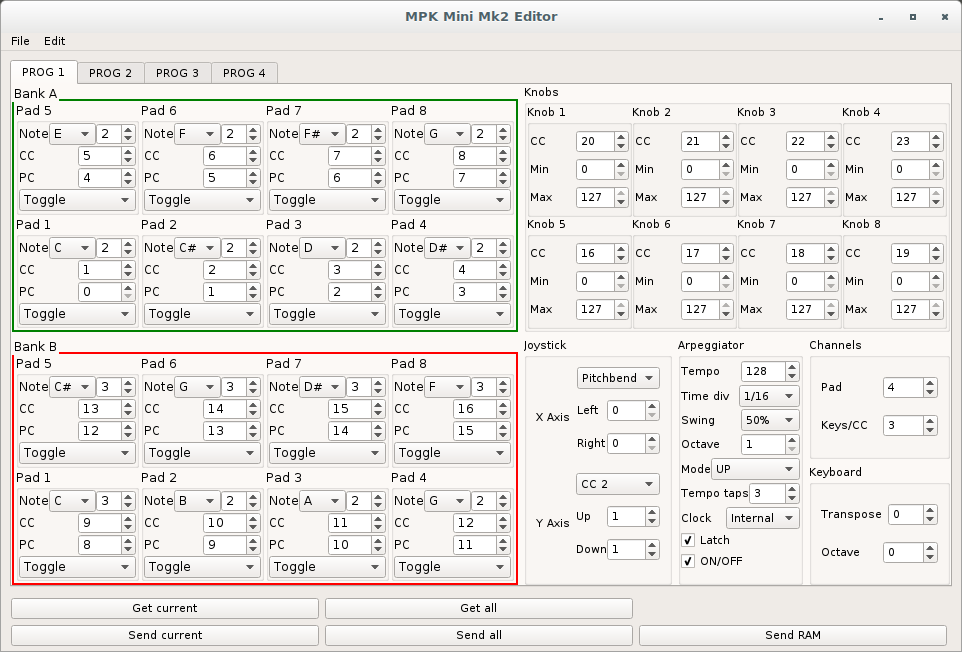This screenshot has width=962, height=652.
Task: Switch to the PROG 3 tab
Action: [177, 73]
